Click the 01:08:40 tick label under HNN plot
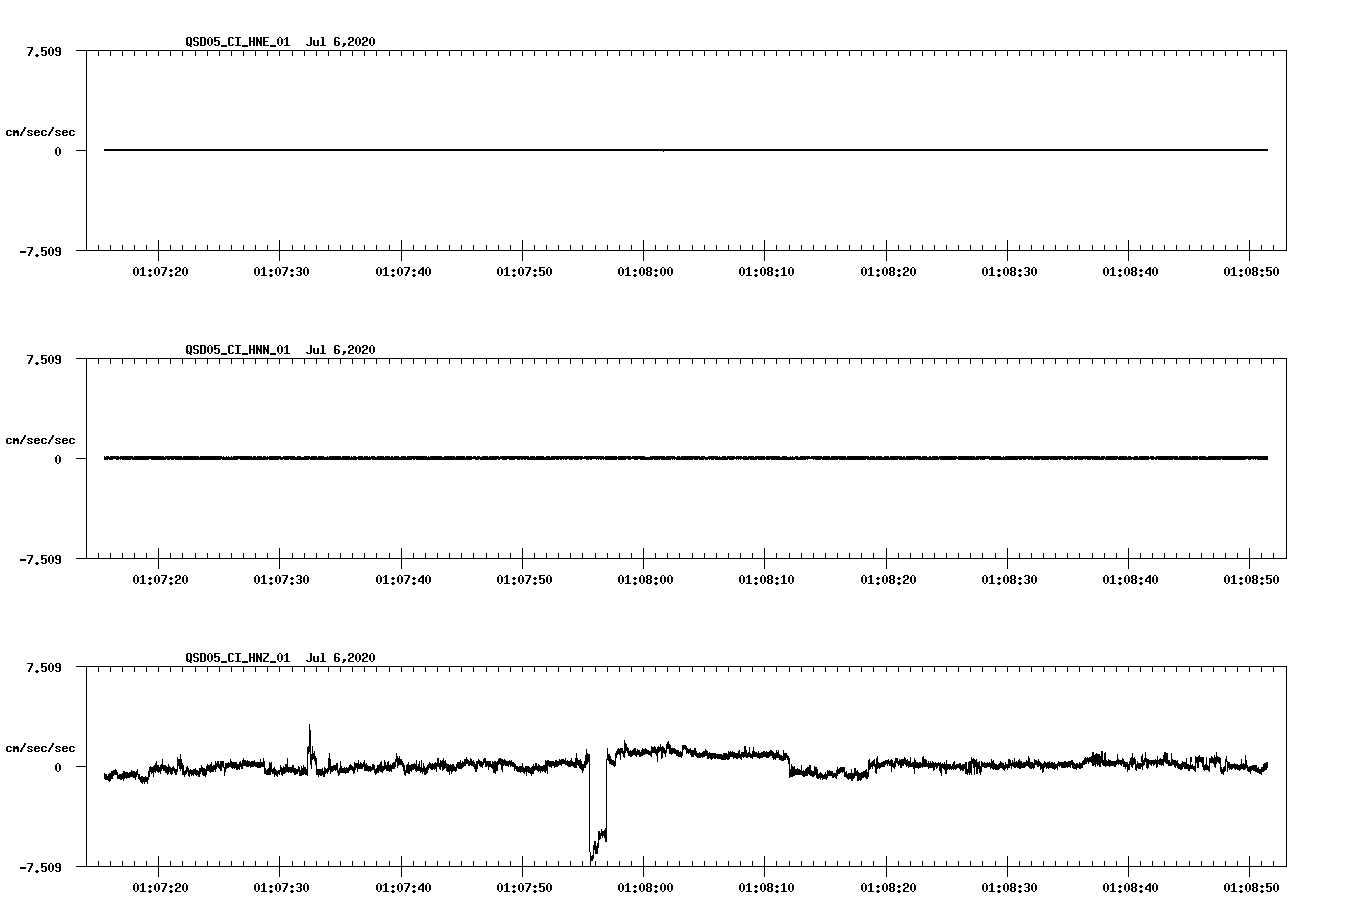The height and width of the screenshot is (924, 1358). click(1129, 579)
